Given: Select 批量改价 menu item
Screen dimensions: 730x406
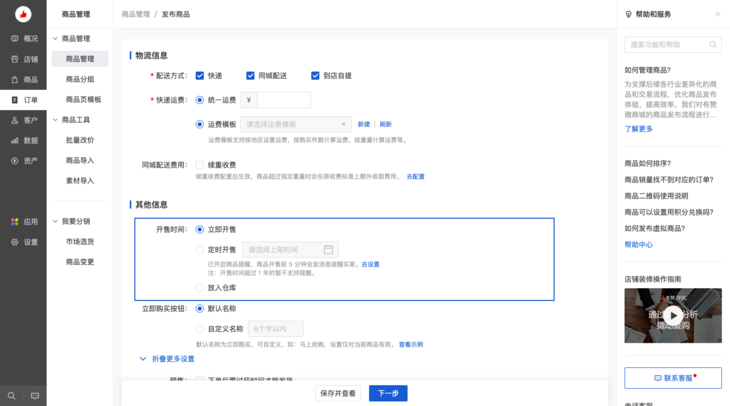Looking at the screenshot, I should [x=80, y=140].
